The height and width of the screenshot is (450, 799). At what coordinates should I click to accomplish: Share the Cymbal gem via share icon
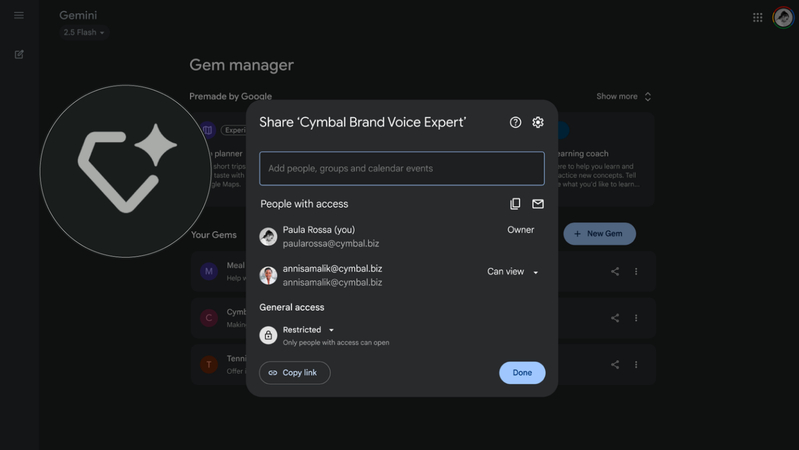[x=615, y=318]
